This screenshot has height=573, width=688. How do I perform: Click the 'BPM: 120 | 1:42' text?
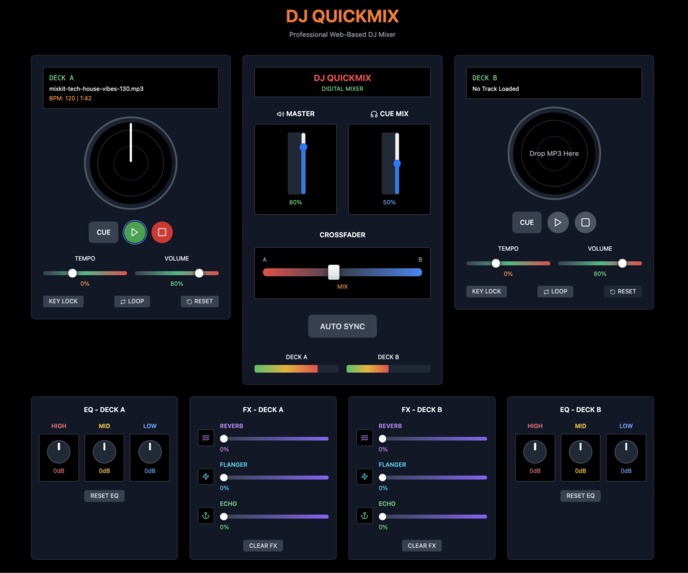pyautogui.click(x=70, y=98)
